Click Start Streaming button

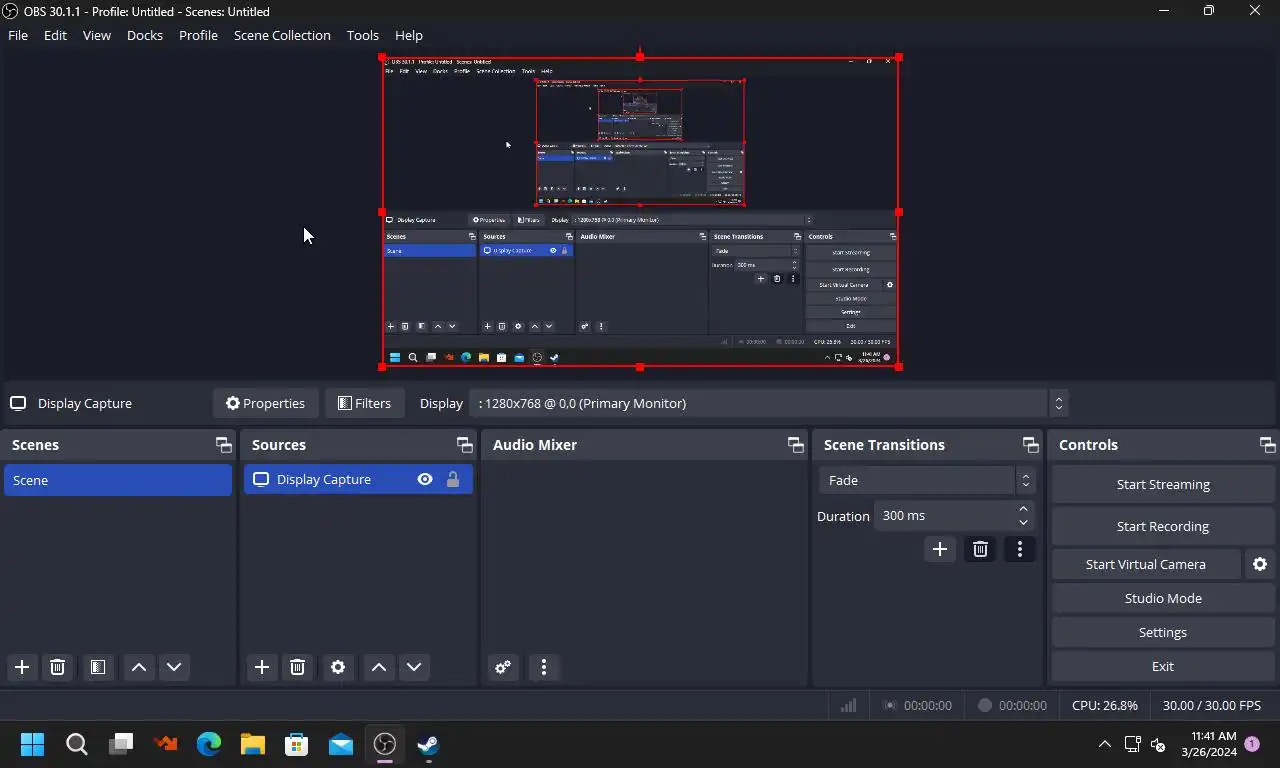(x=1163, y=484)
